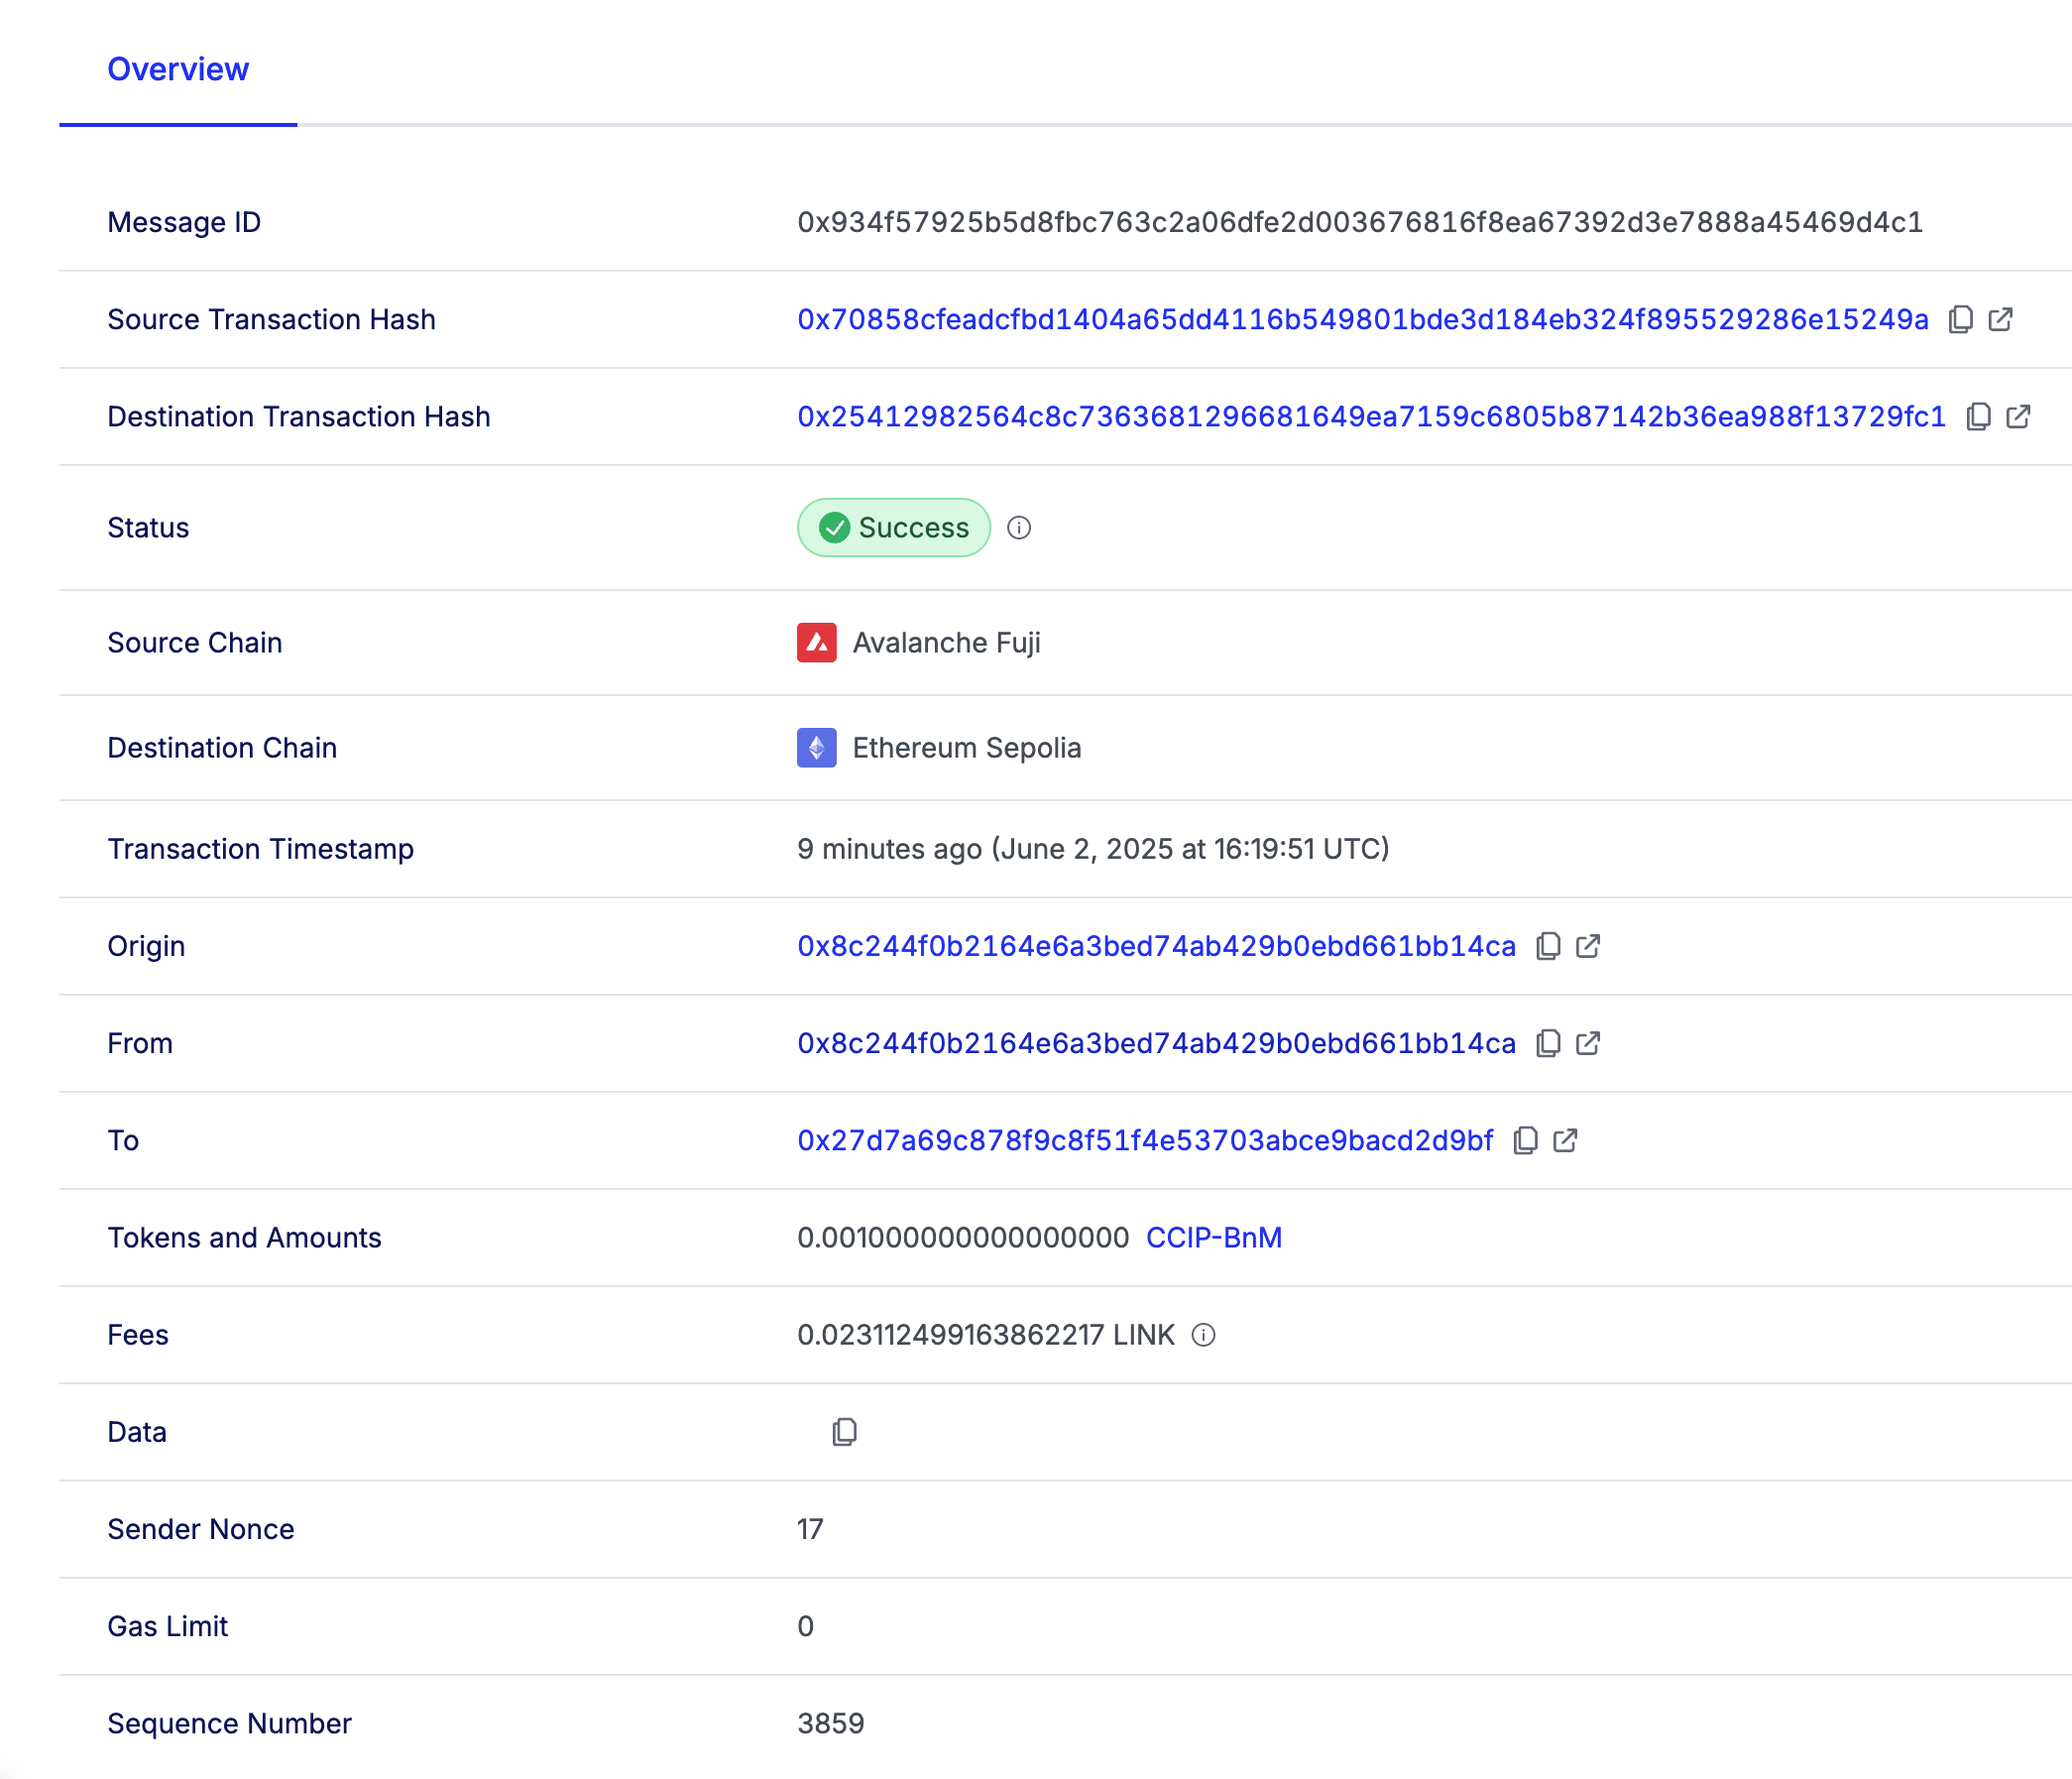Click the Success status badge
This screenshot has height=1779, width=2072.
click(x=893, y=527)
